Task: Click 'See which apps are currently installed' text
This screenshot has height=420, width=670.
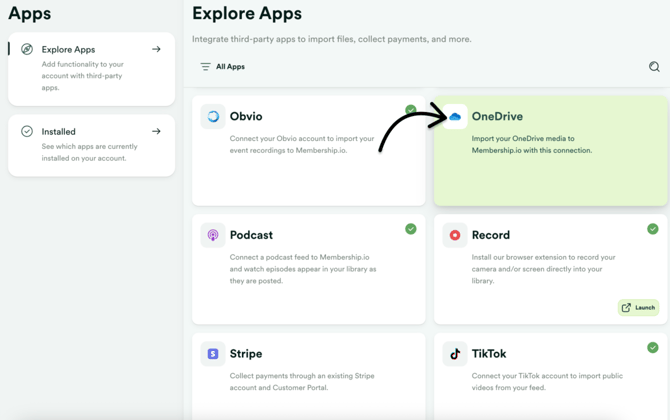Action: point(90,152)
